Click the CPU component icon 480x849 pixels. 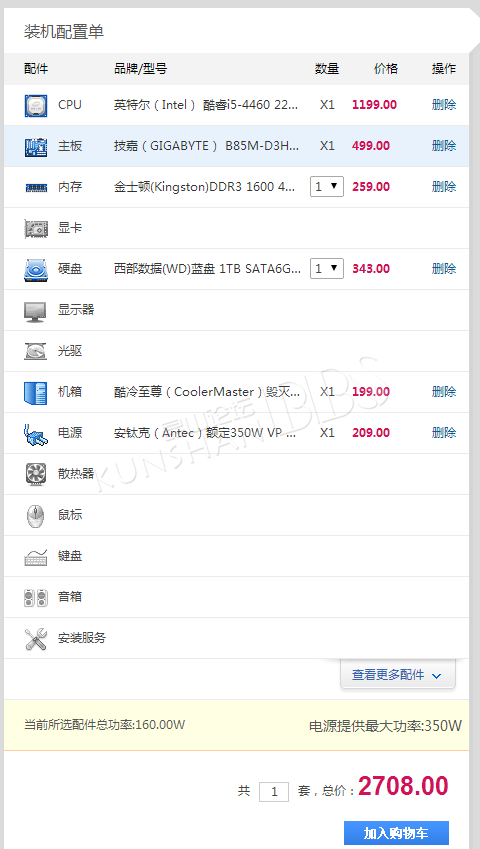tap(36, 105)
